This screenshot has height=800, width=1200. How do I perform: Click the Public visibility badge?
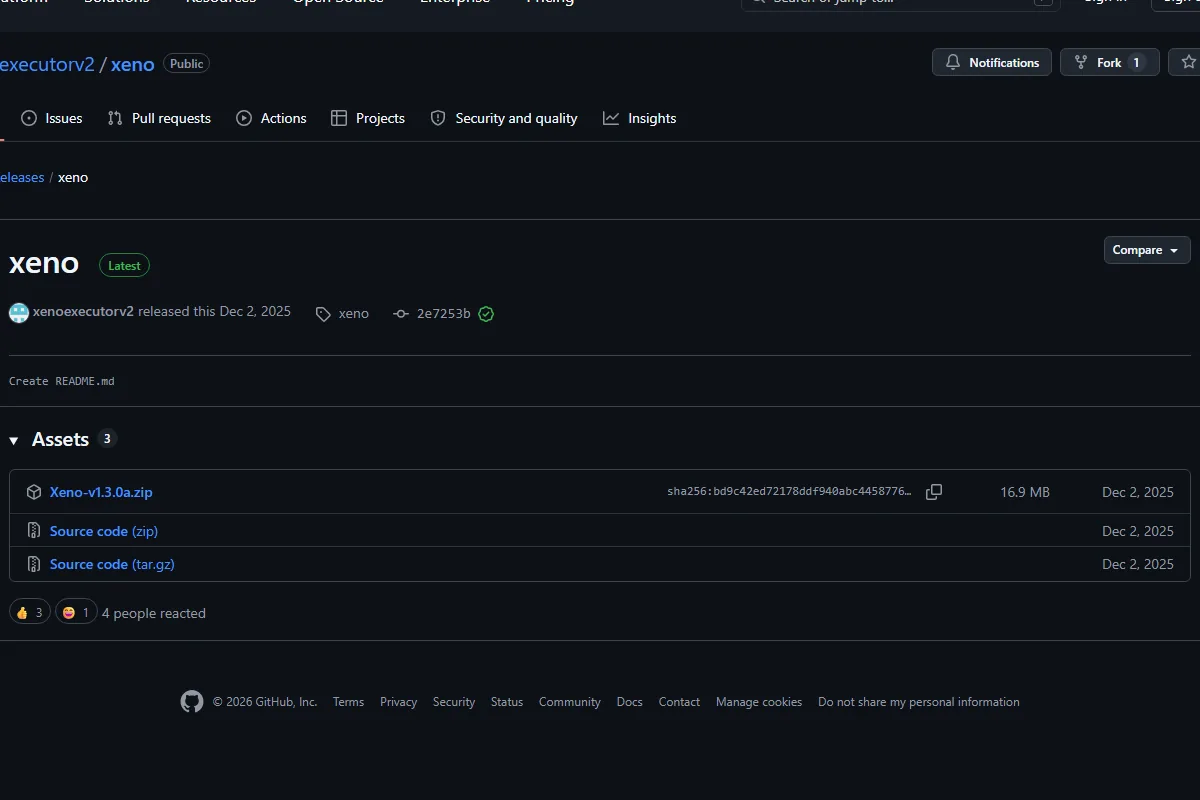pyautogui.click(x=187, y=64)
